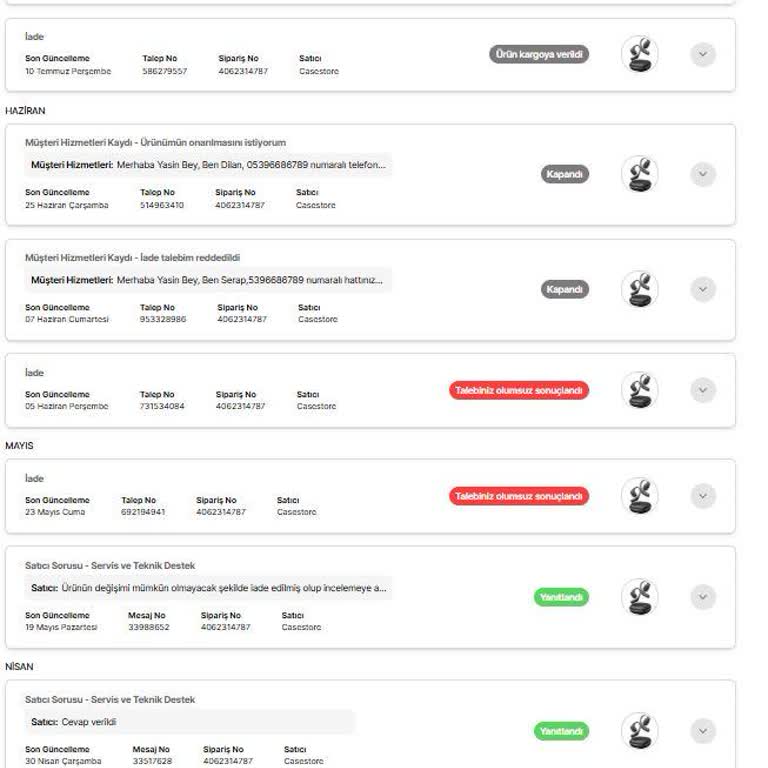768x768 pixels.
Task: Open 'Müşteri Hizmetleri Kaydı - İade talebim reddedildi'
Action: click(x=132, y=258)
